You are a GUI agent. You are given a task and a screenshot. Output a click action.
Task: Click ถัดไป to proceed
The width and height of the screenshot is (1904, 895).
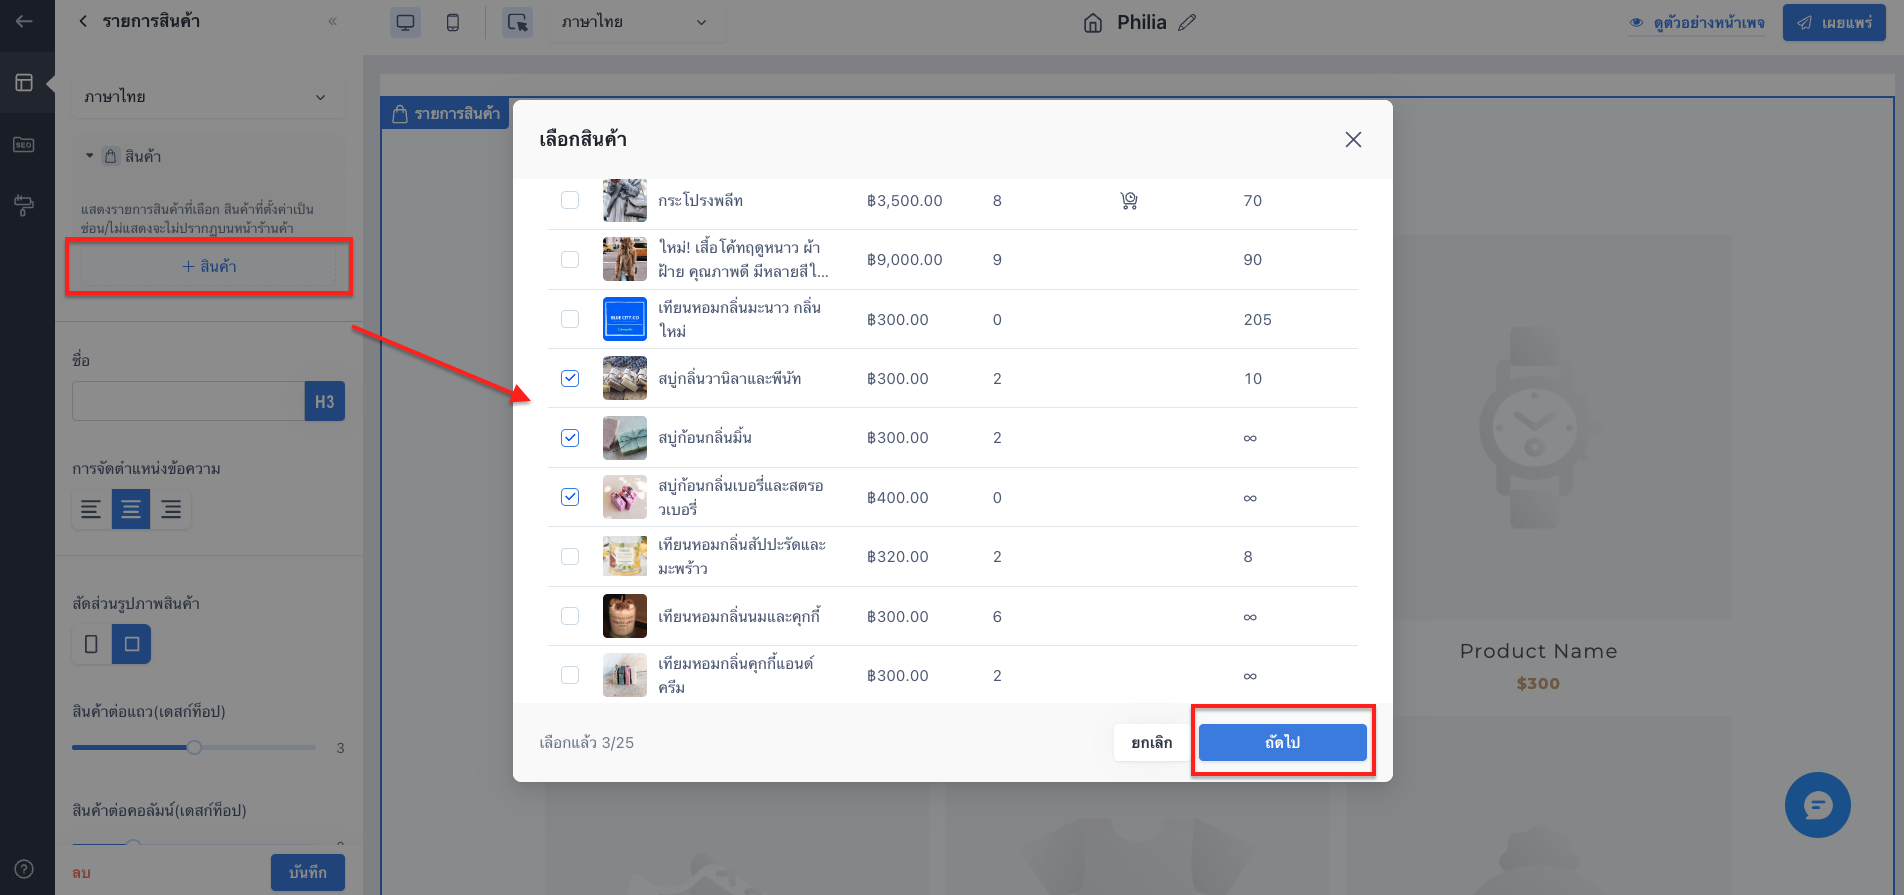click(x=1283, y=742)
